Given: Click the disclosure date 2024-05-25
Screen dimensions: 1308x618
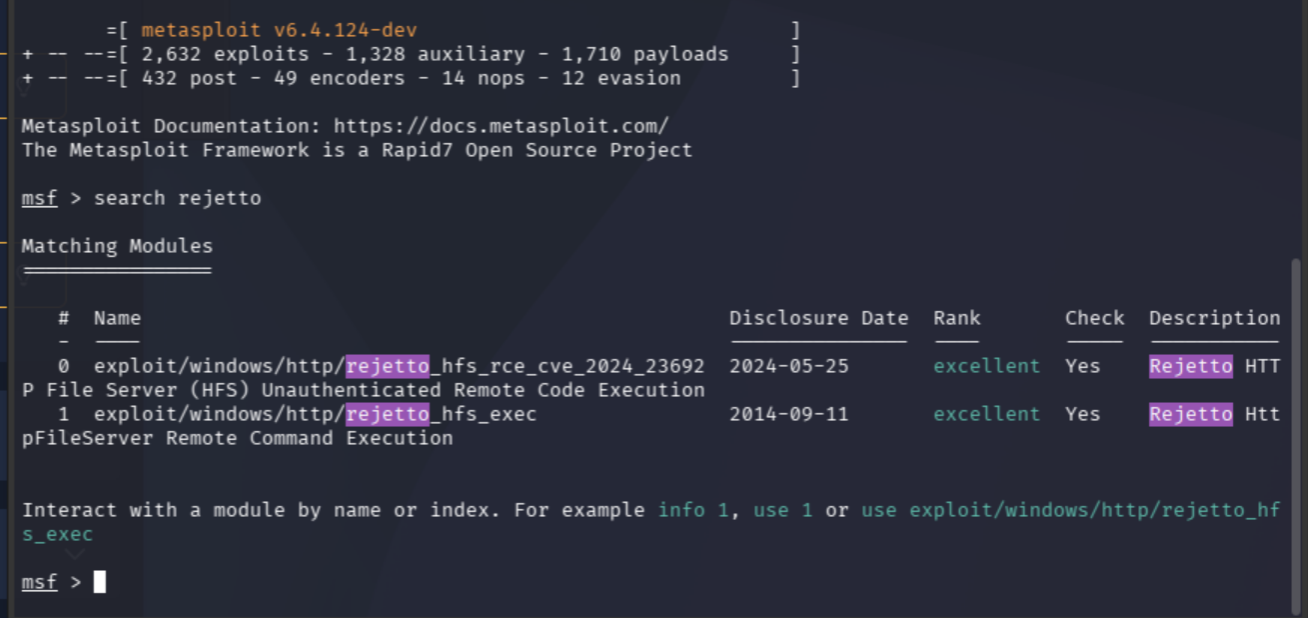Looking at the screenshot, I should pos(789,366).
